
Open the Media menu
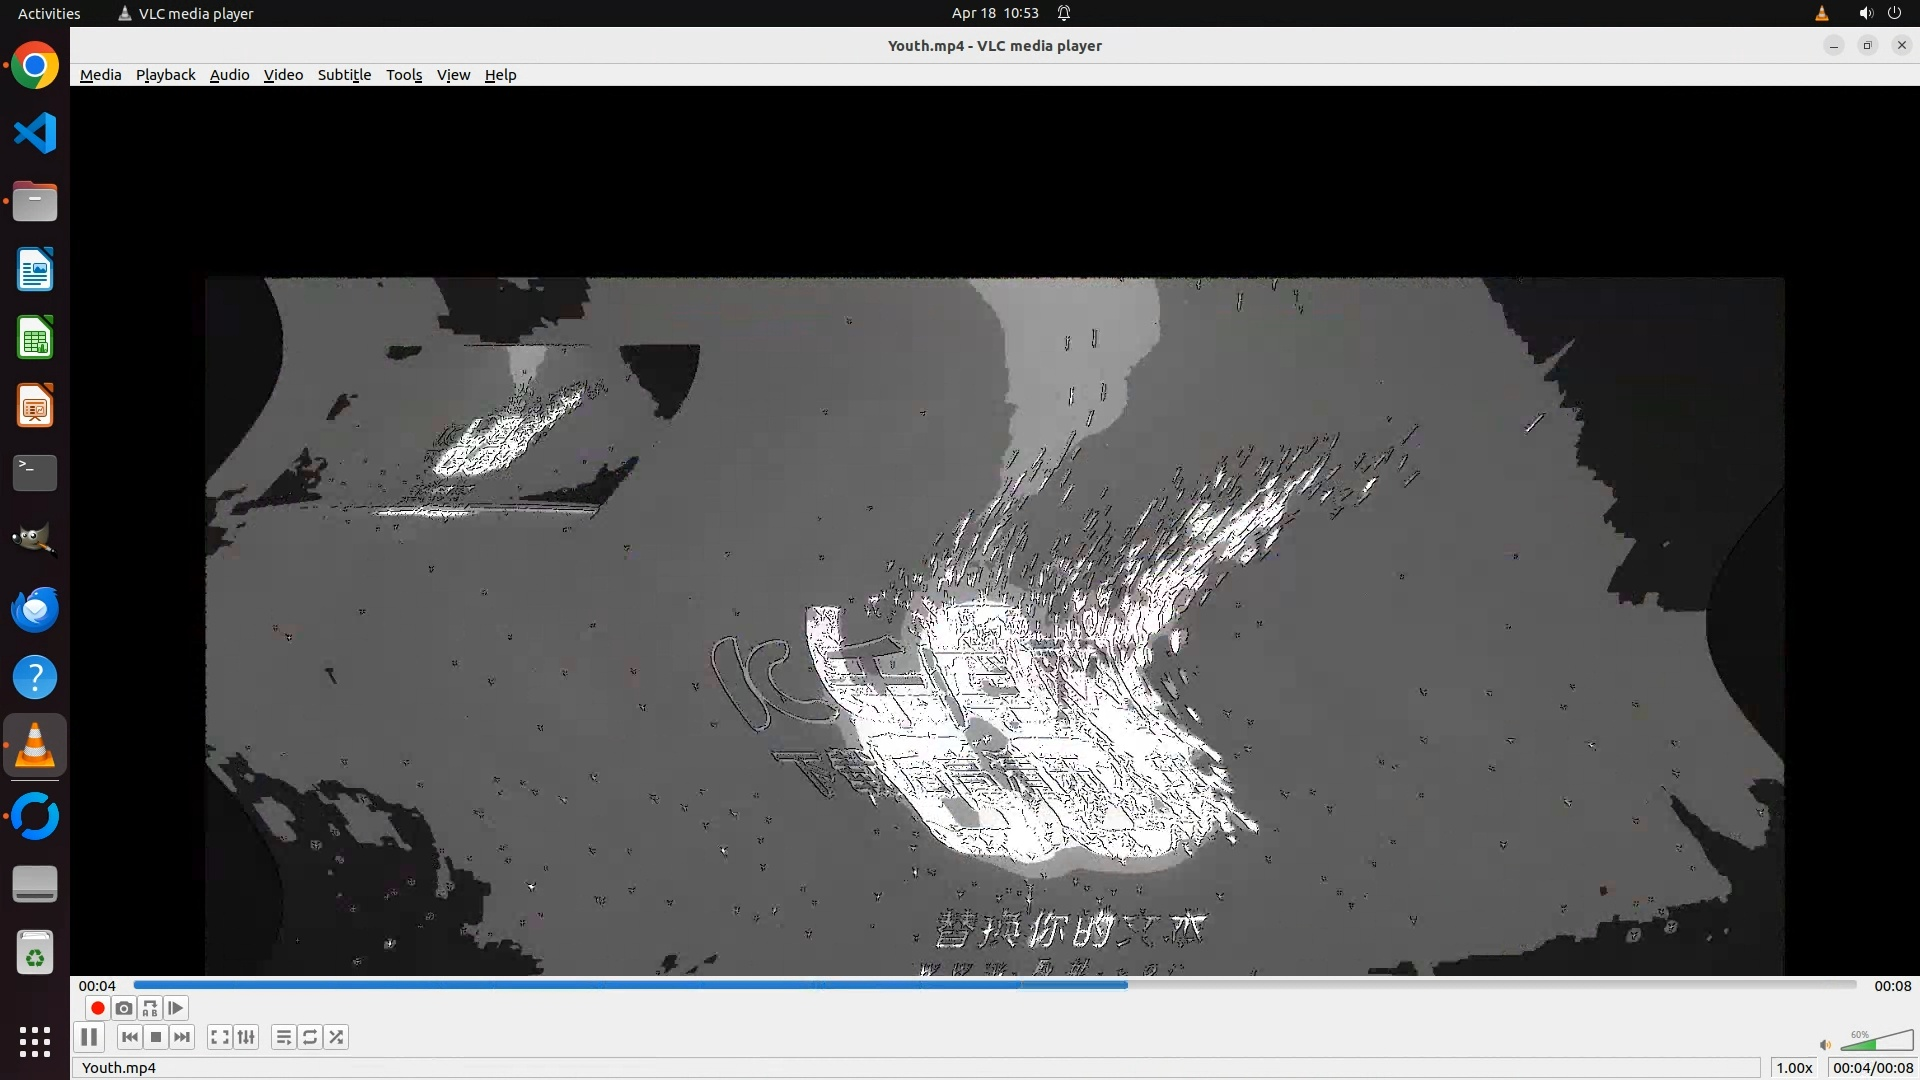[100, 75]
